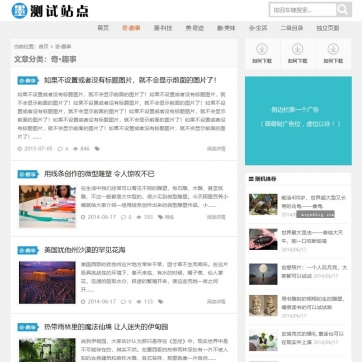Open the 象龟 tortoise article link

[314, 201]
